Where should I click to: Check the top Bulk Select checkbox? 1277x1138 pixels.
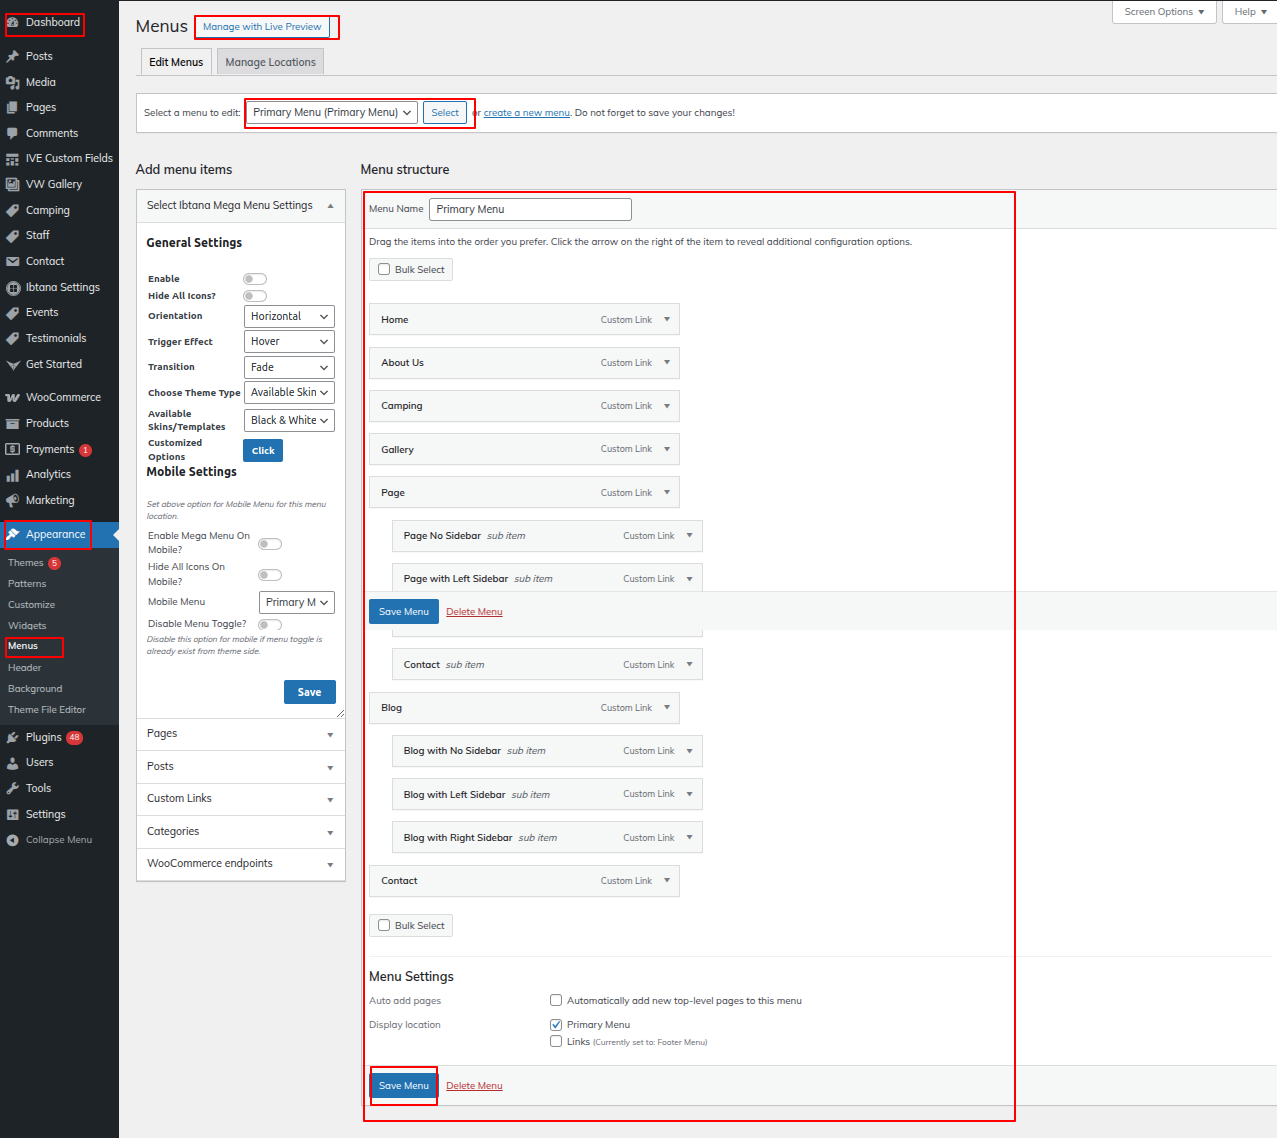click(384, 270)
